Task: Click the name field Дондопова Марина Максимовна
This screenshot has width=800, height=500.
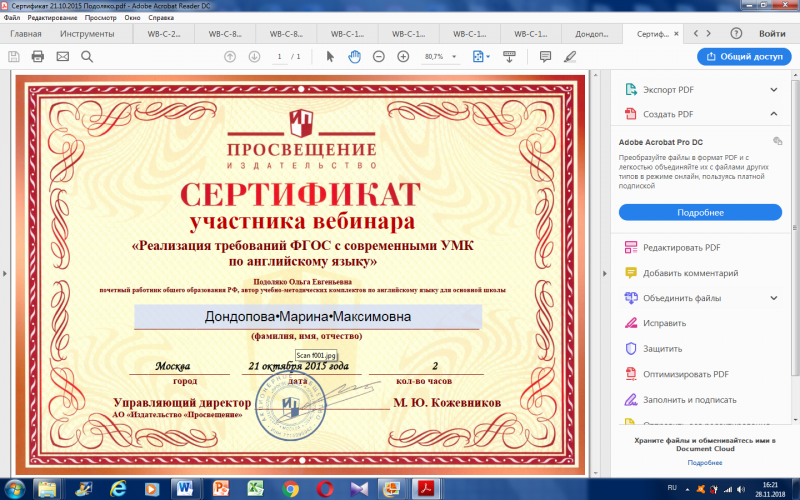Action: (x=308, y=317)
